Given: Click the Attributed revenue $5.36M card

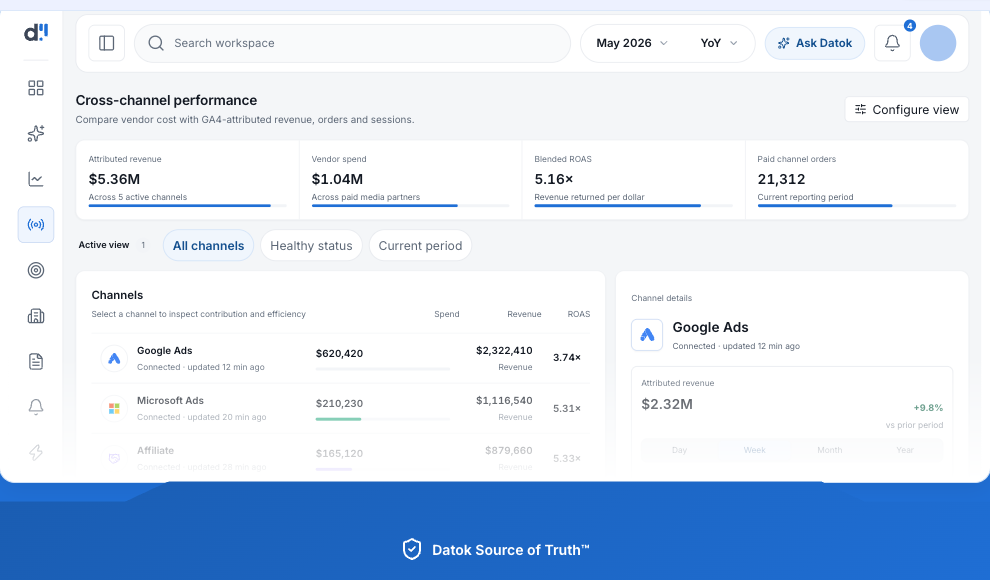Looking at the screenshot, I should pos(188,180).
